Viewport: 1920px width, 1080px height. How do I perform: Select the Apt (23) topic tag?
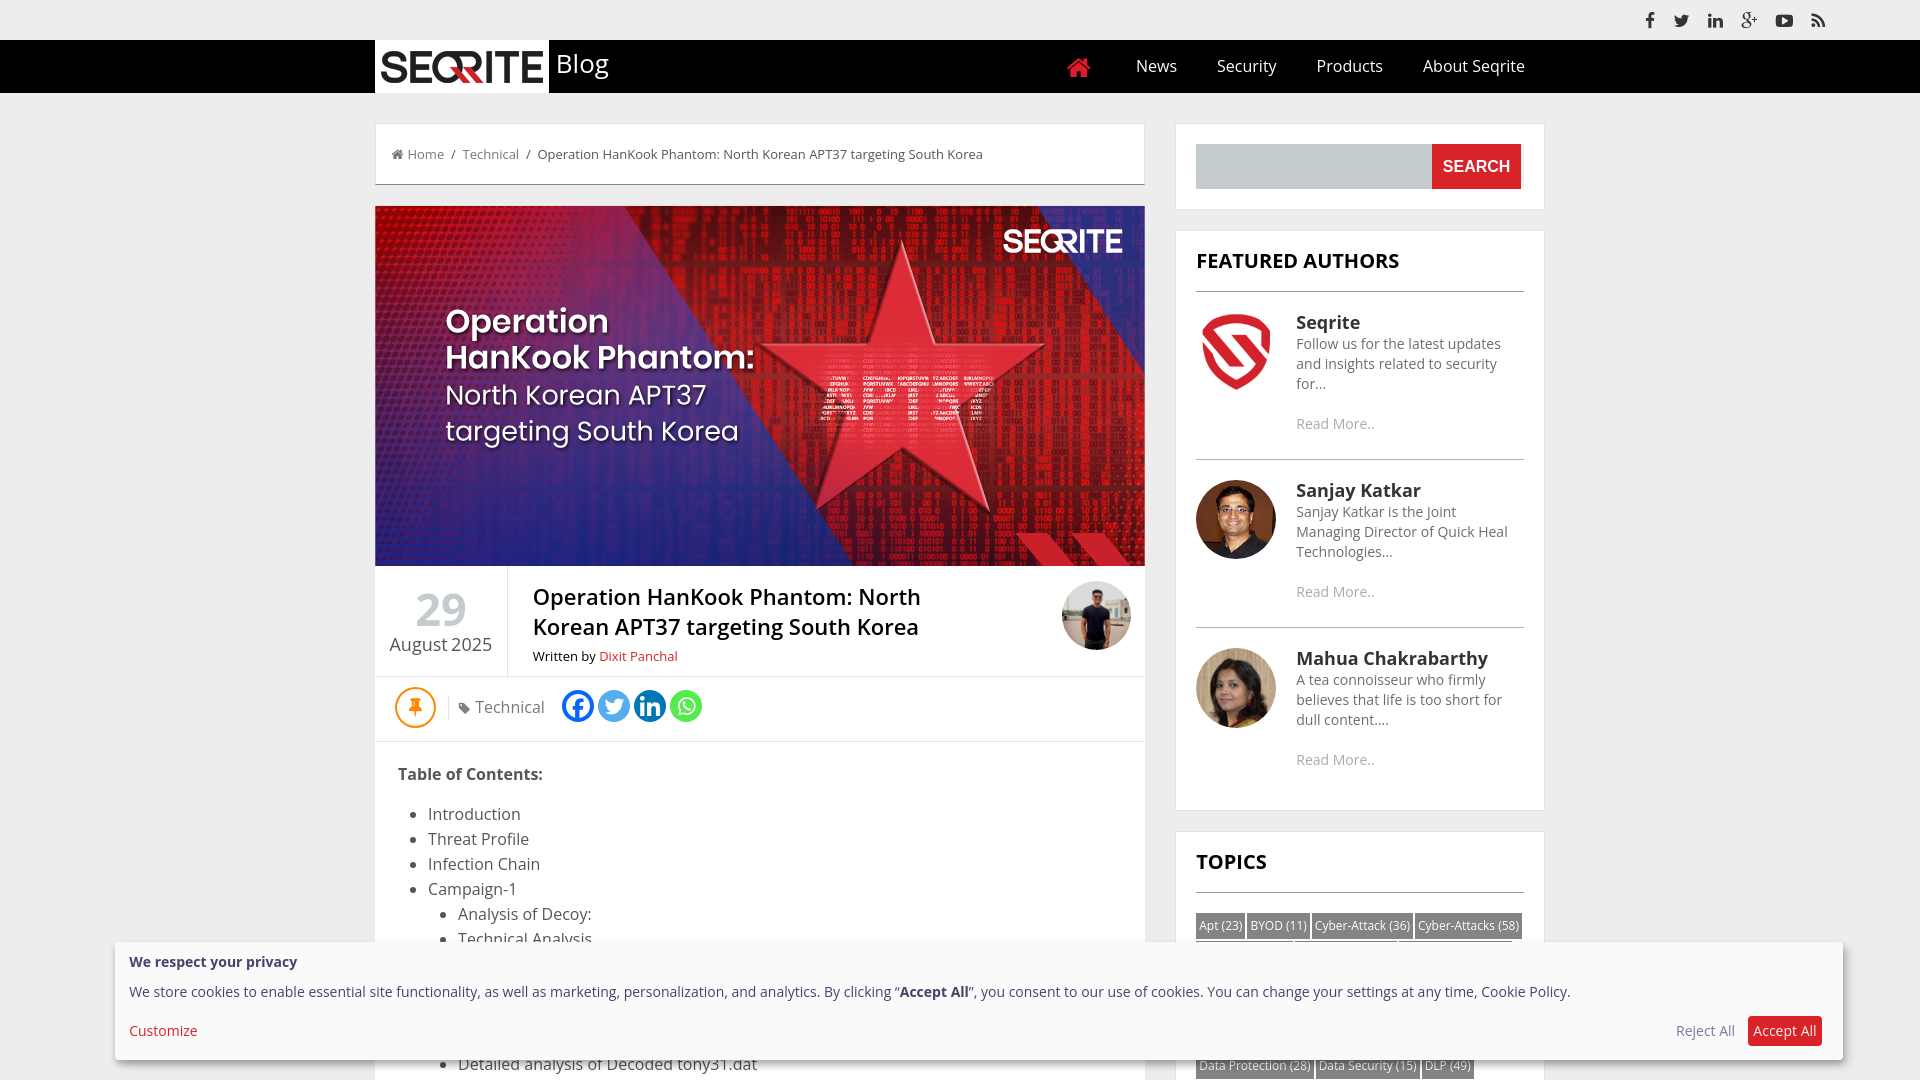coord(1220,926)
